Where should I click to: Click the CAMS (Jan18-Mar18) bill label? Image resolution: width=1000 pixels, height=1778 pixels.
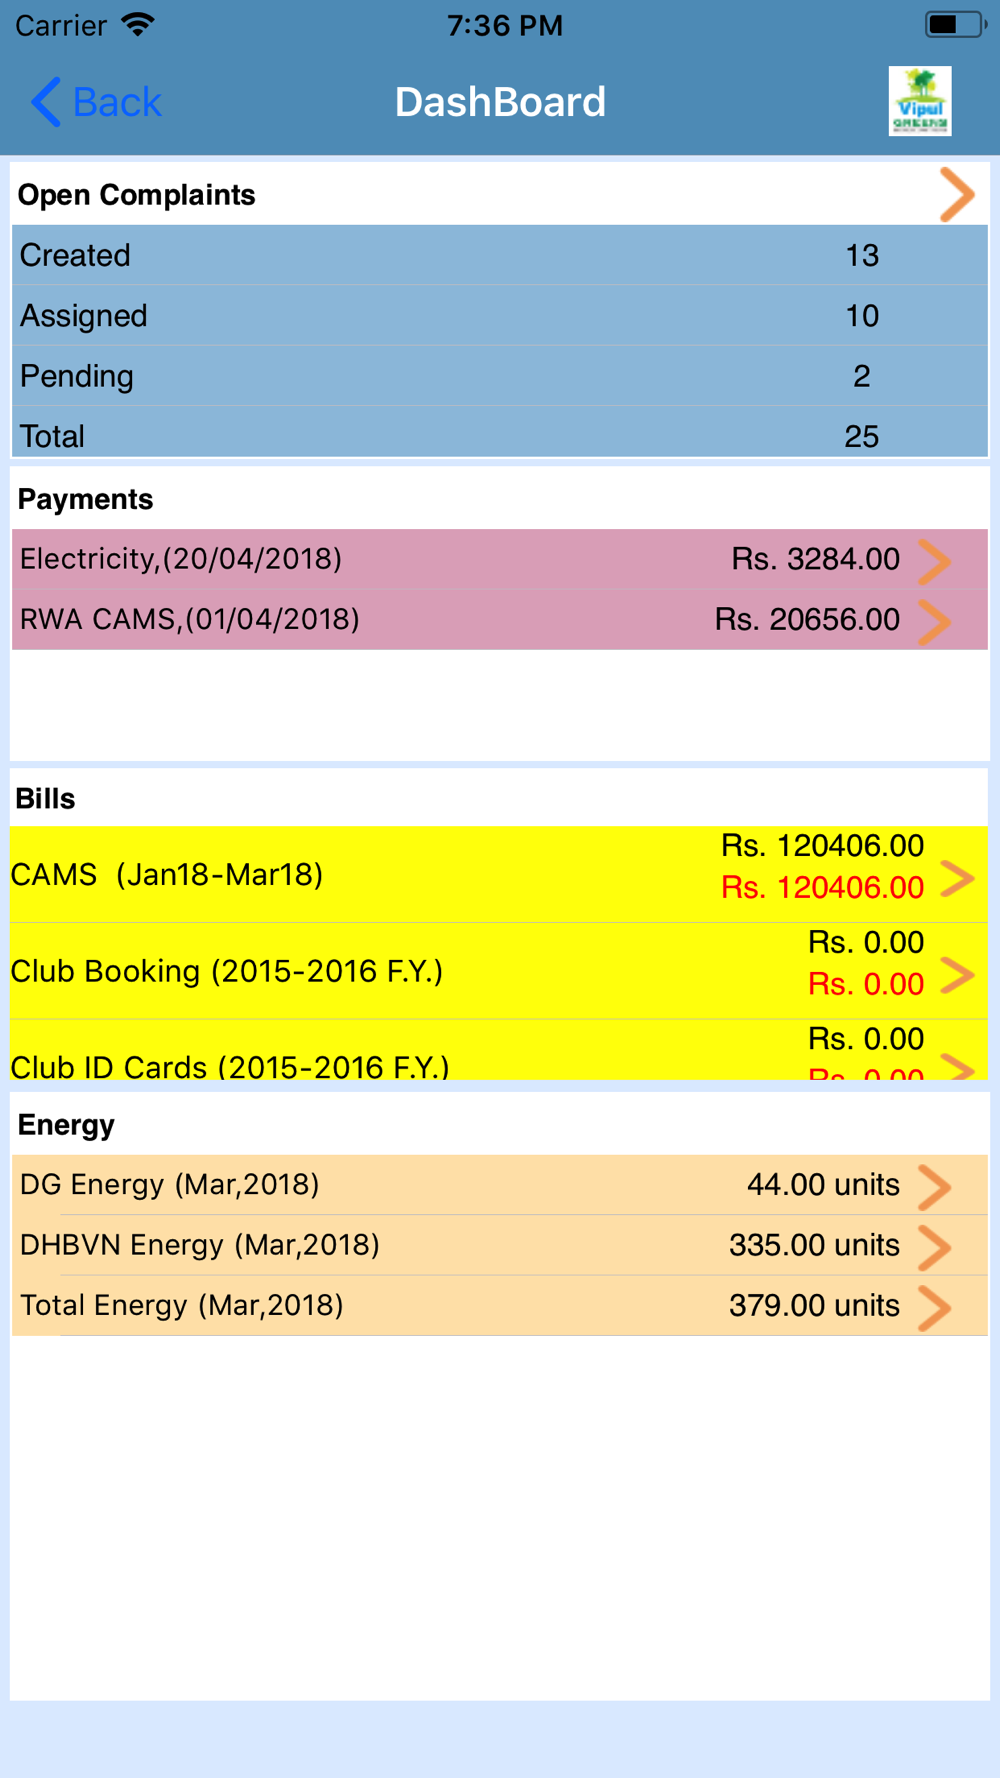coord(167,875)
